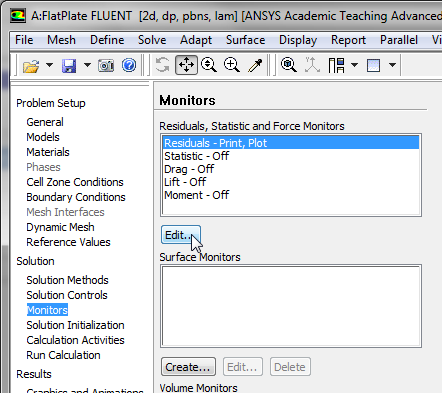This screenshot has width=442, height=393.
Task: Open dropdown arrow next to graphics window icon
Action: 393,65
